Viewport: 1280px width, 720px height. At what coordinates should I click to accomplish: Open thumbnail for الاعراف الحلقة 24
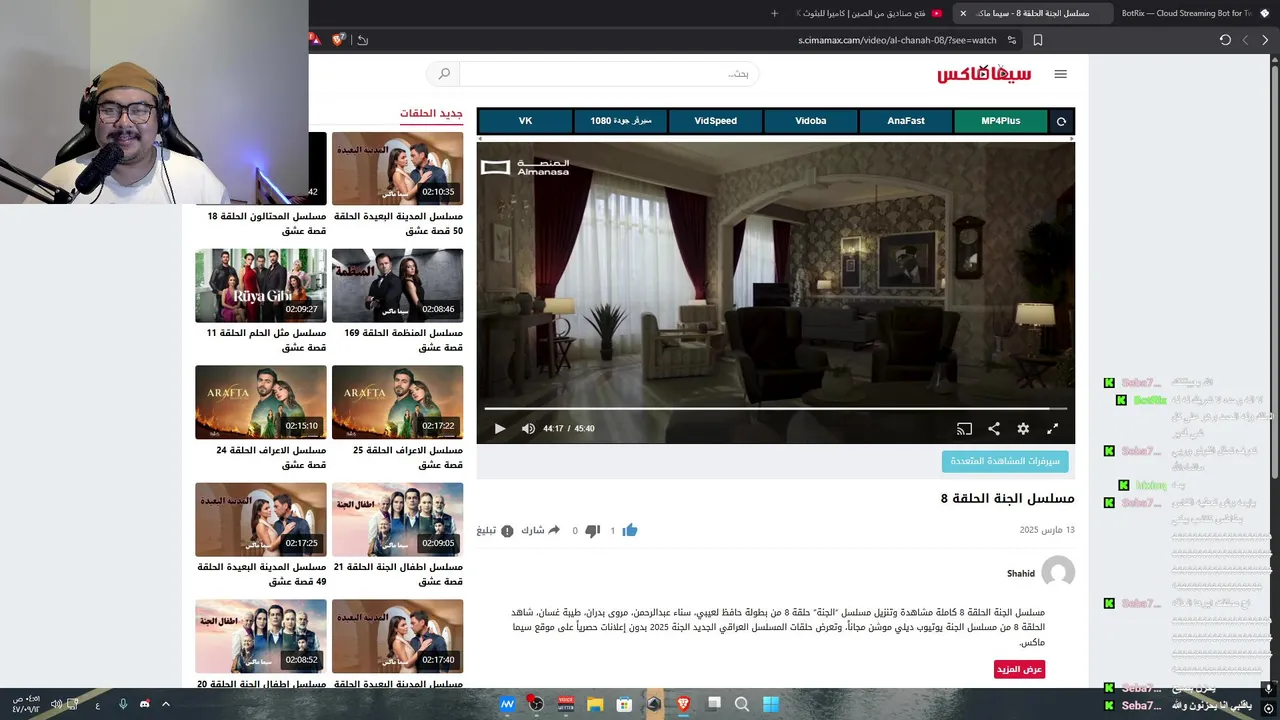tap(261, 402)
